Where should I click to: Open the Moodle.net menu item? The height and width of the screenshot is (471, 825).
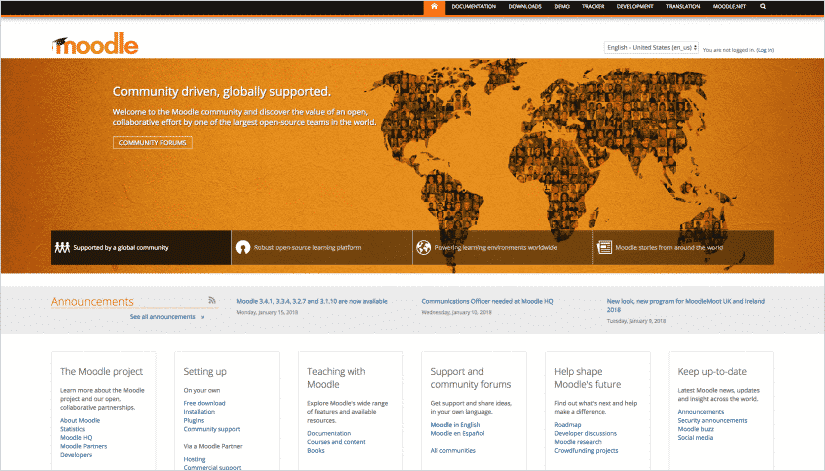(x=729, y=7)
